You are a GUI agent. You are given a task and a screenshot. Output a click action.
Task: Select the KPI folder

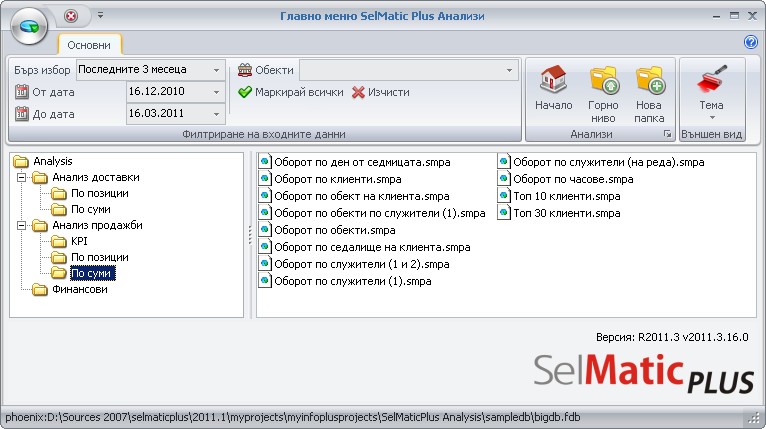(79, 241)
